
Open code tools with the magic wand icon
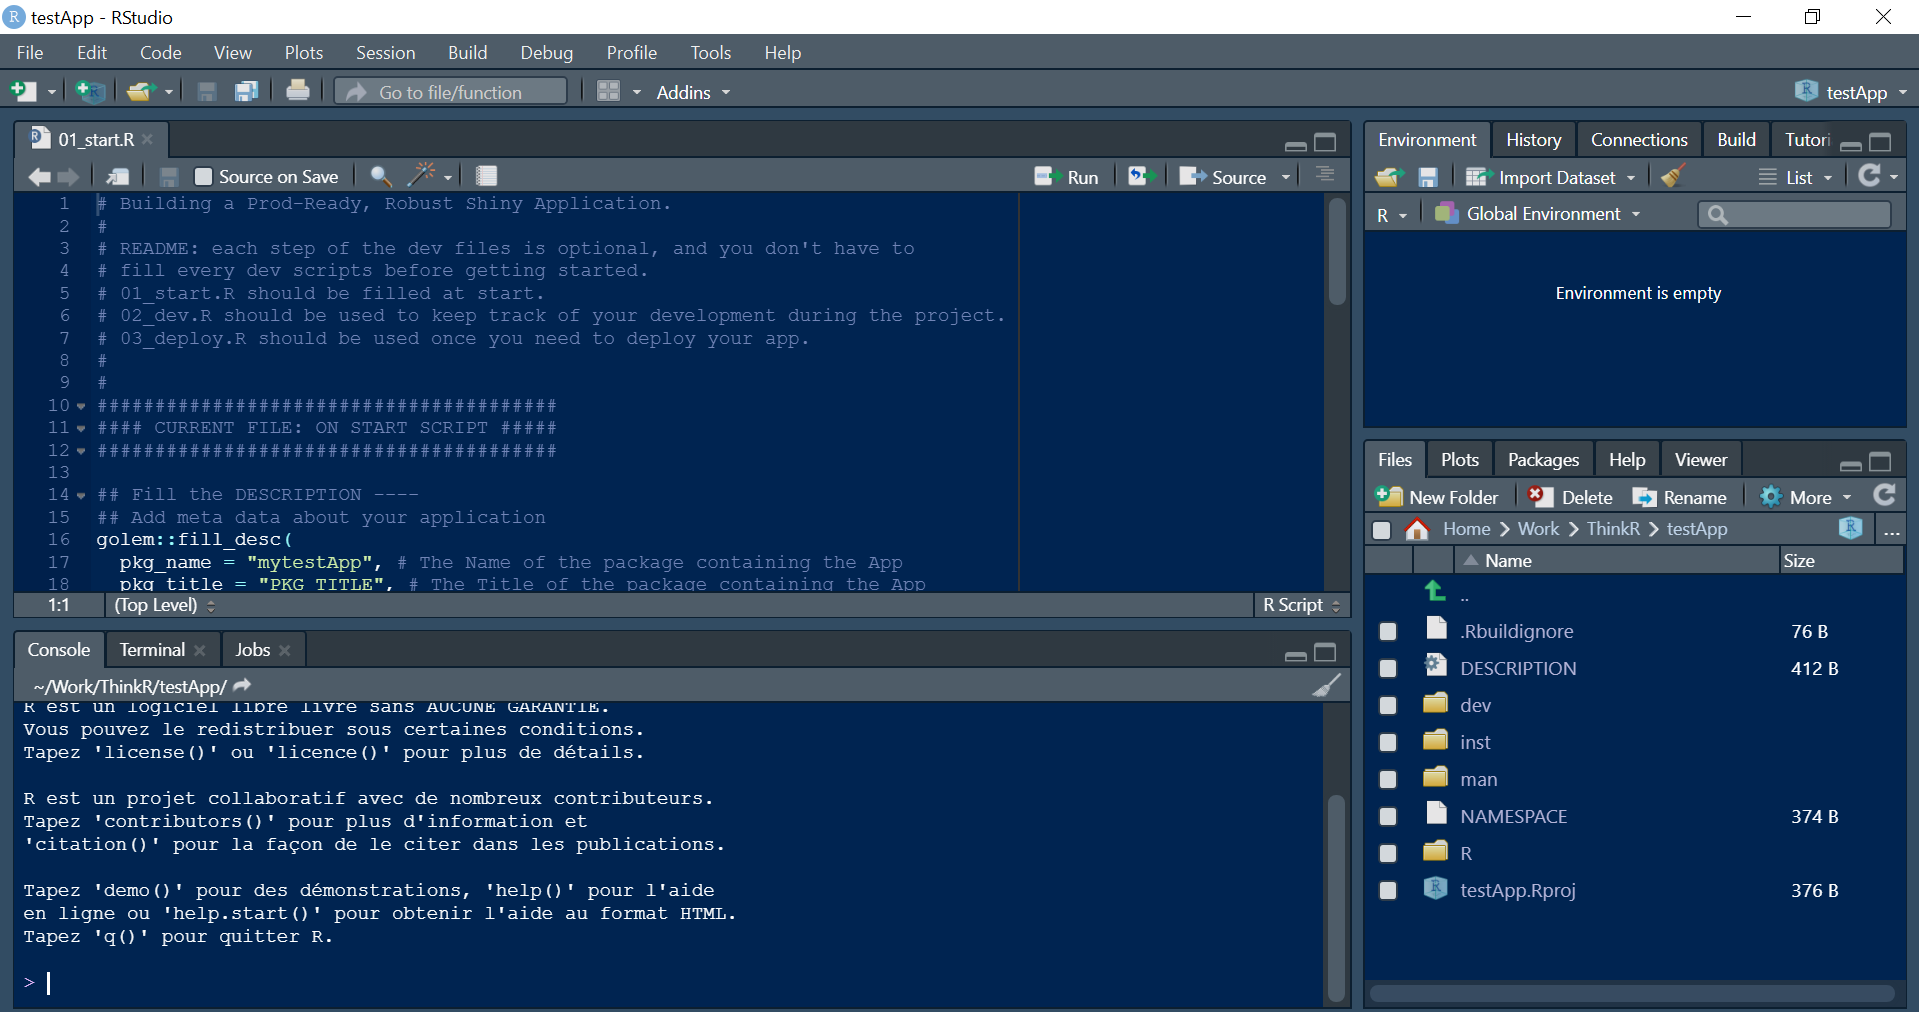[x=422, y=176]
